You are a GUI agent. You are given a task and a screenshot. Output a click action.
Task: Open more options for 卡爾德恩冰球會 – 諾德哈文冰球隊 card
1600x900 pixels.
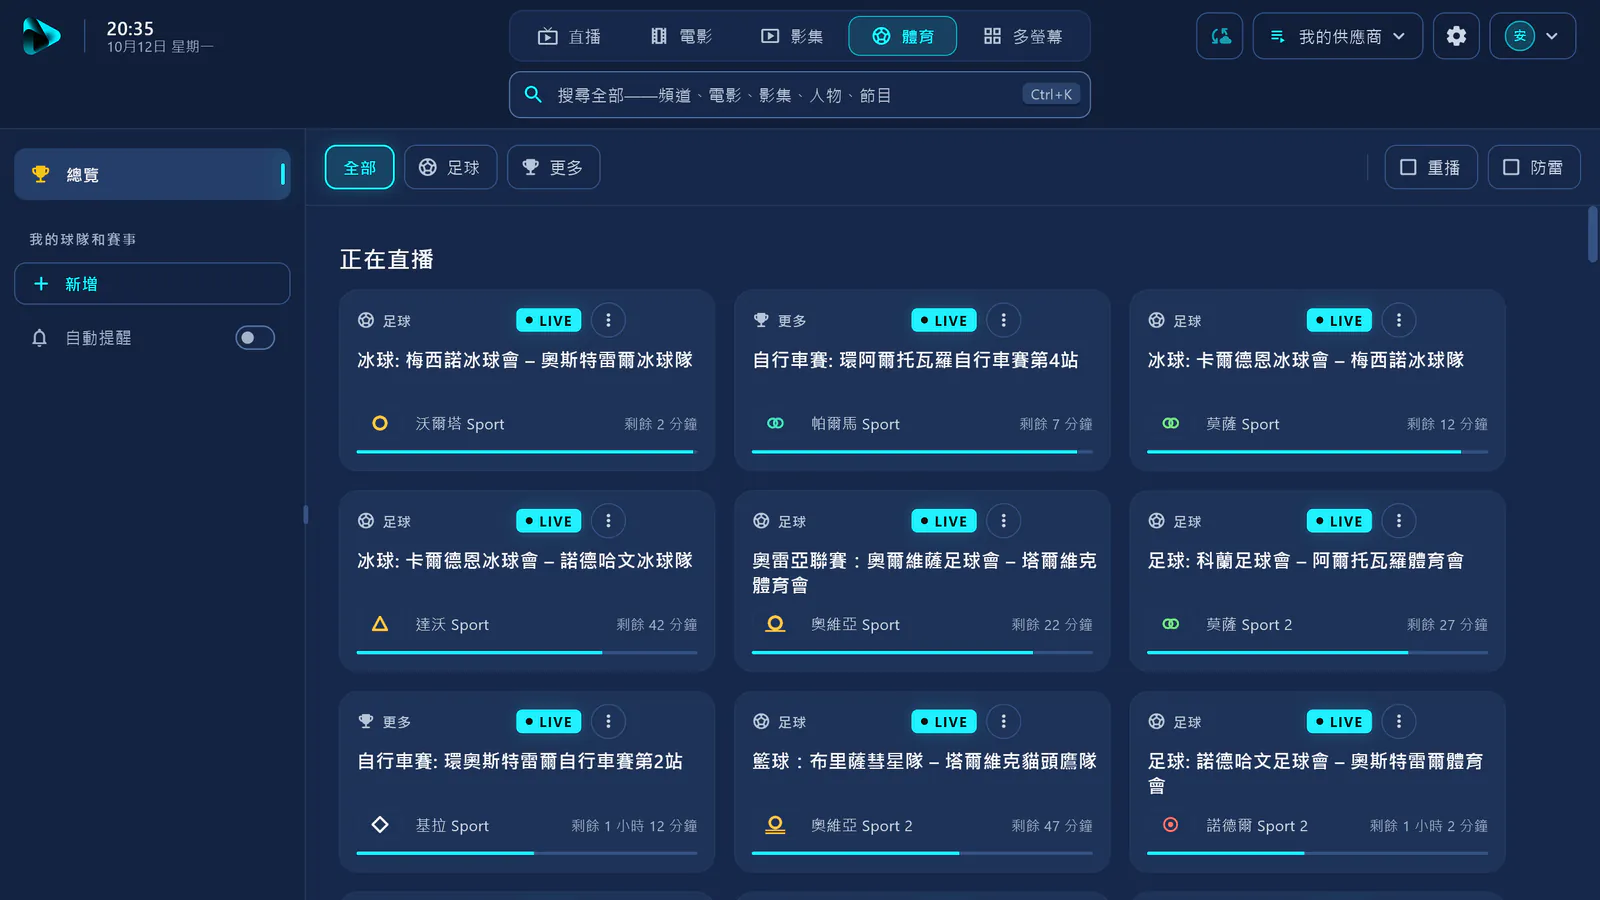pos(608,521)
